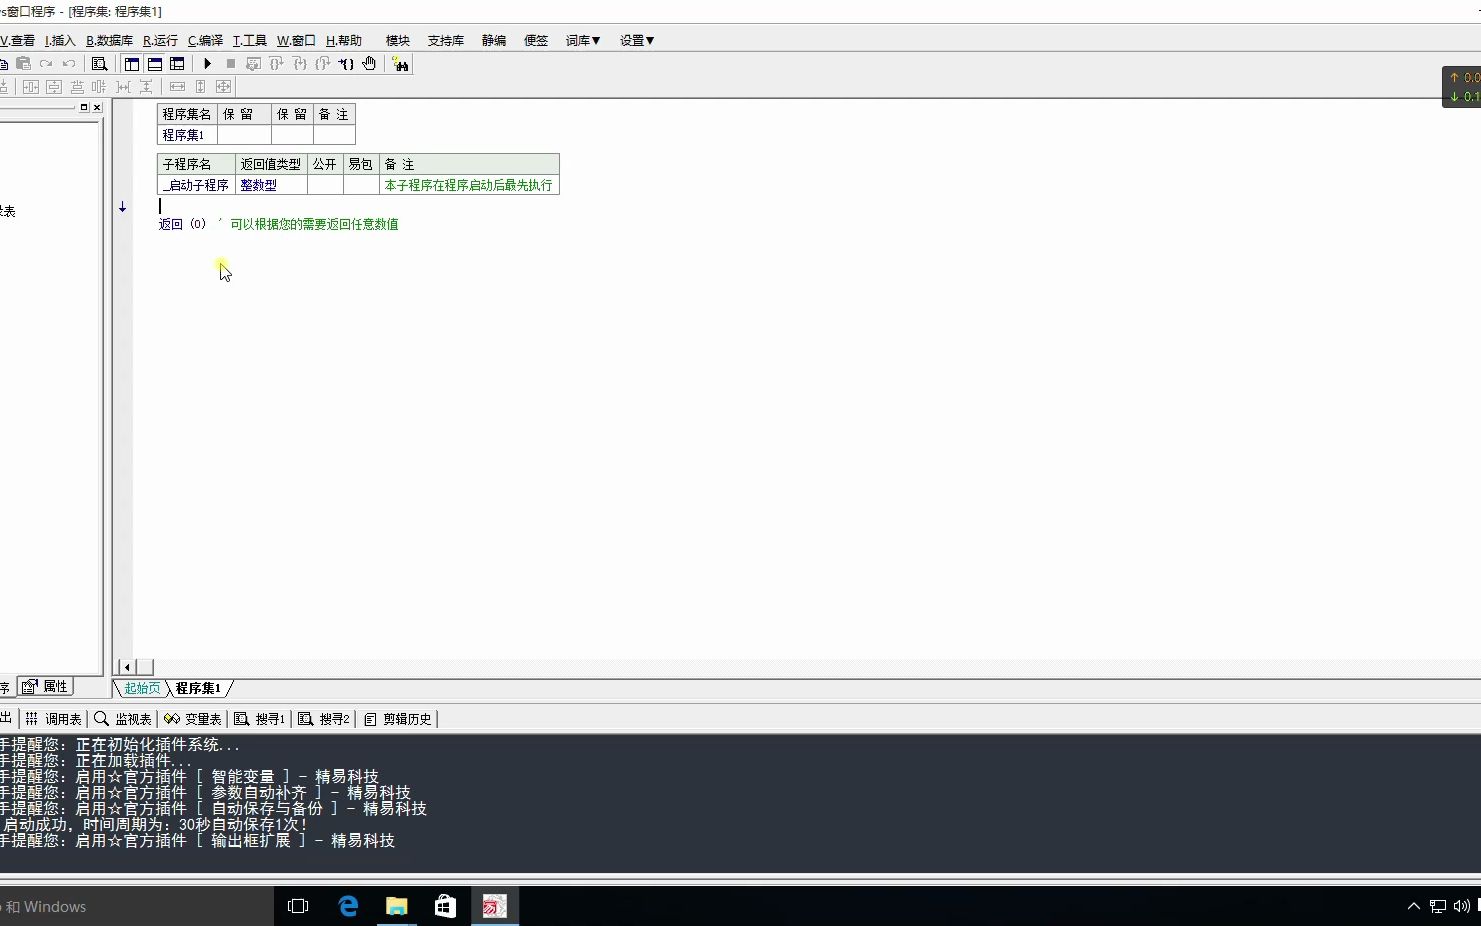The height and width of the screenshot is (926, 1481).
Task: Click the step out debug icon
Action: (x=322, y=64)
